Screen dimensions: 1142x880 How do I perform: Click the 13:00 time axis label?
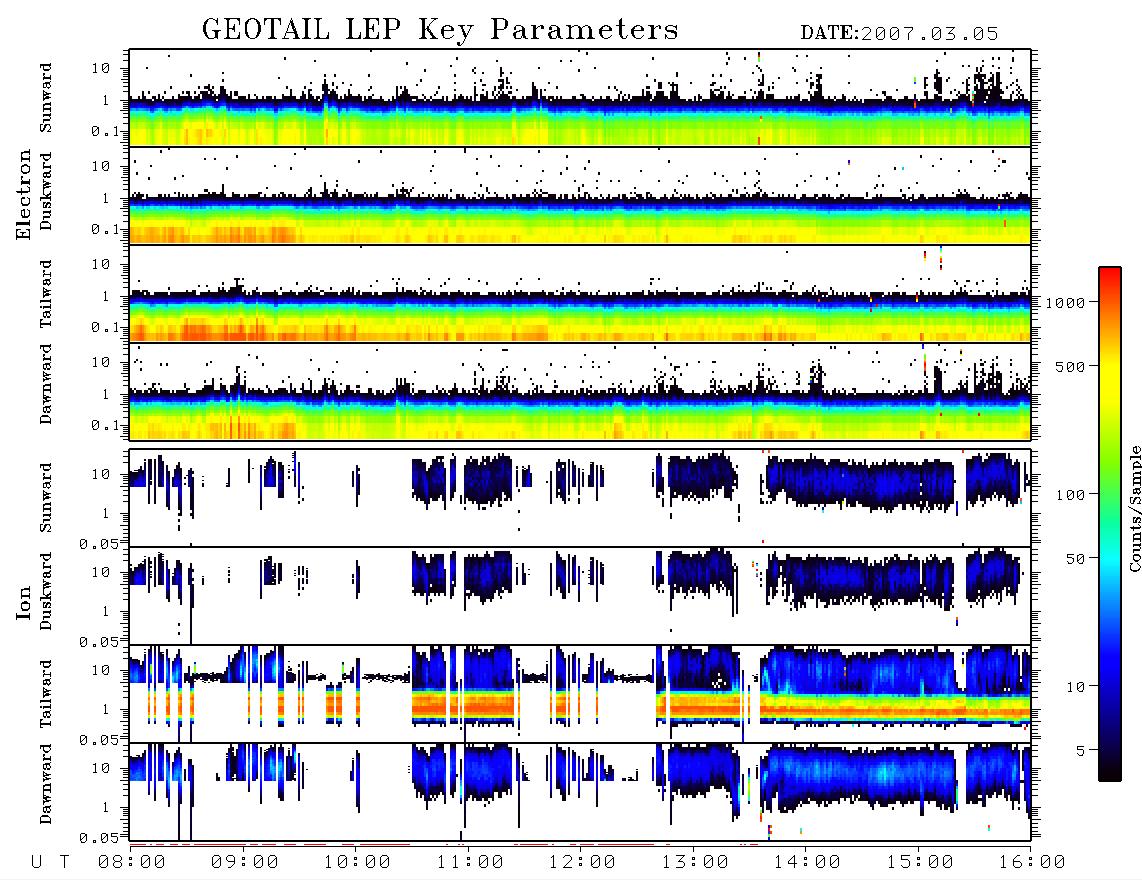695,863
